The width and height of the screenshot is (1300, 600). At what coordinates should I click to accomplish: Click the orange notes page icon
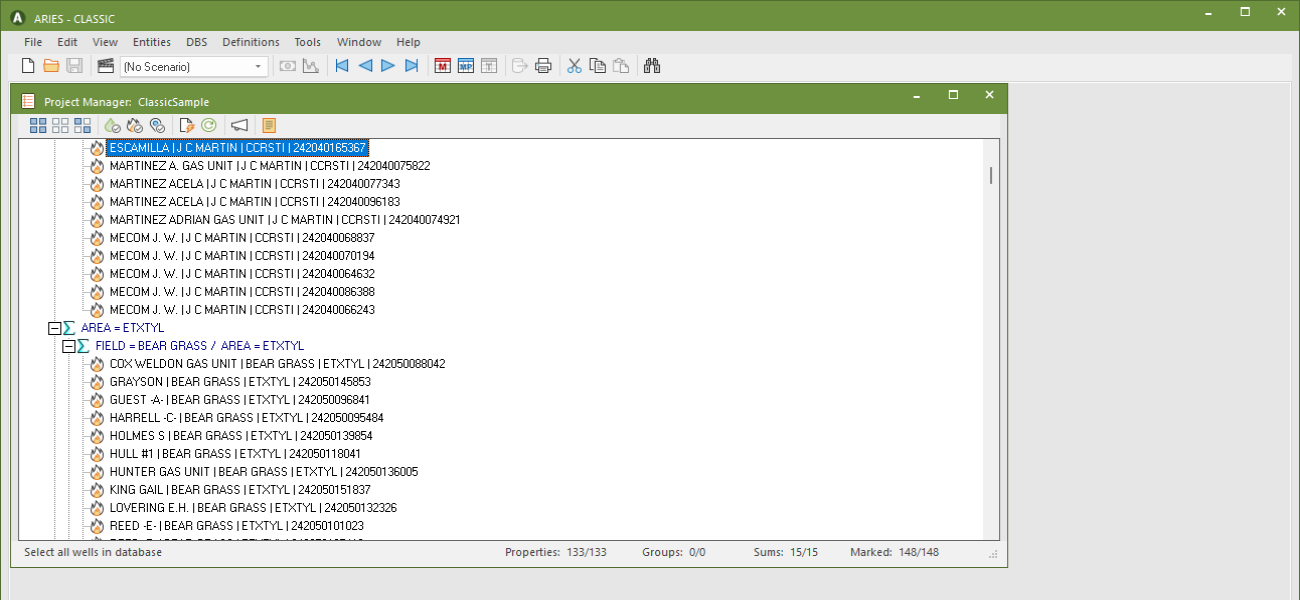(268, 125)
